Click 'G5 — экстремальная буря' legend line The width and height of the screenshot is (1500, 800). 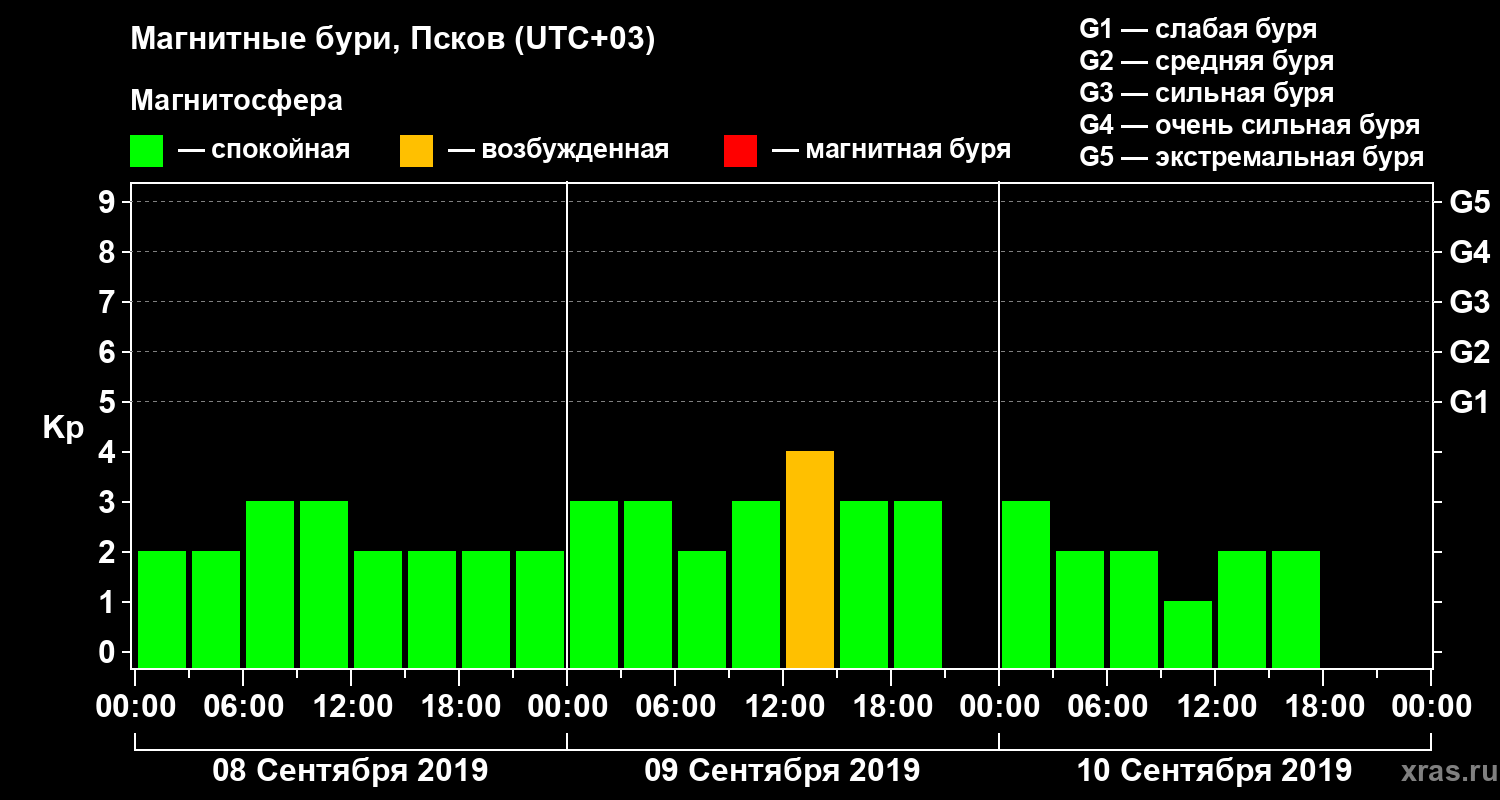tap(1252, 157)
